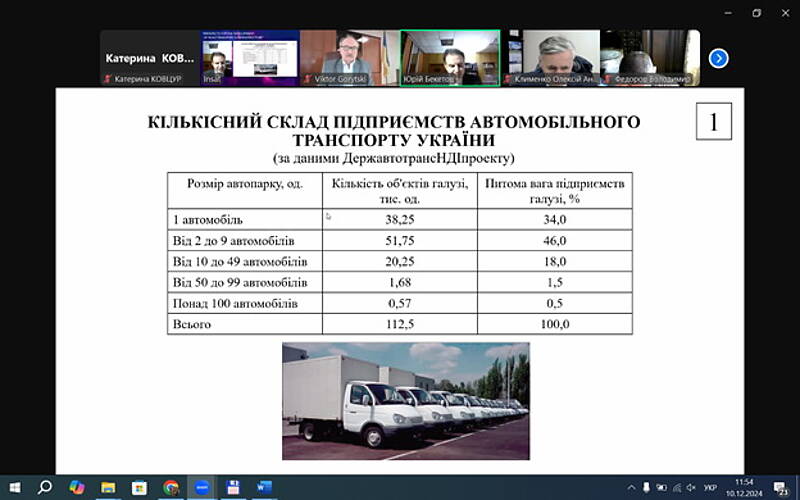
Task: Click microphone tray icon
Action: coord(646,488)
